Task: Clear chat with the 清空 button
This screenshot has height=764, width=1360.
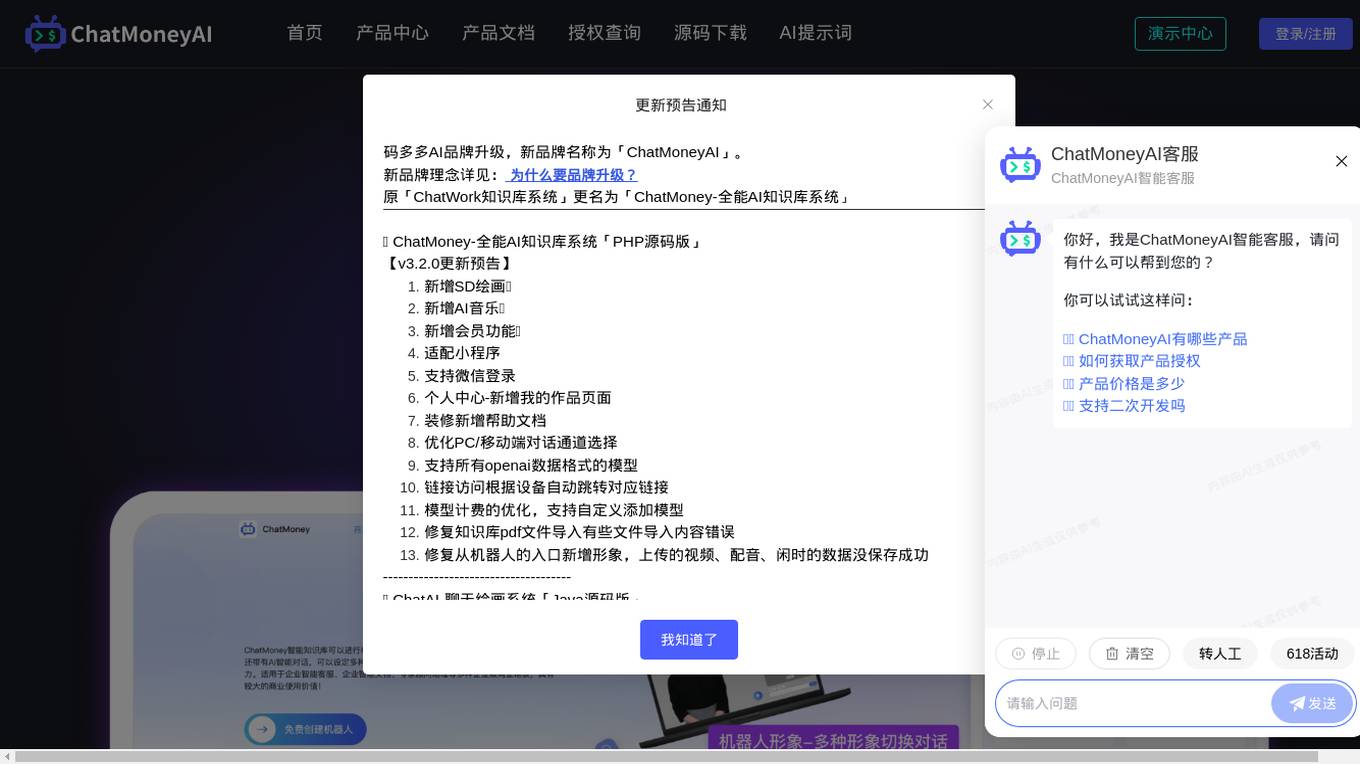Action: pyautogui.click(x=1129, y=654)
